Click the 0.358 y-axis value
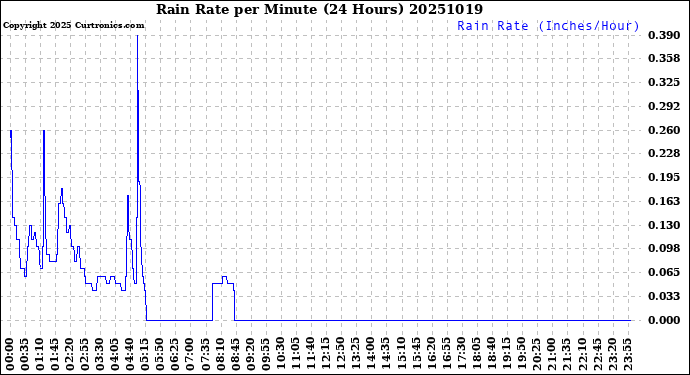 tap(664, 59)
